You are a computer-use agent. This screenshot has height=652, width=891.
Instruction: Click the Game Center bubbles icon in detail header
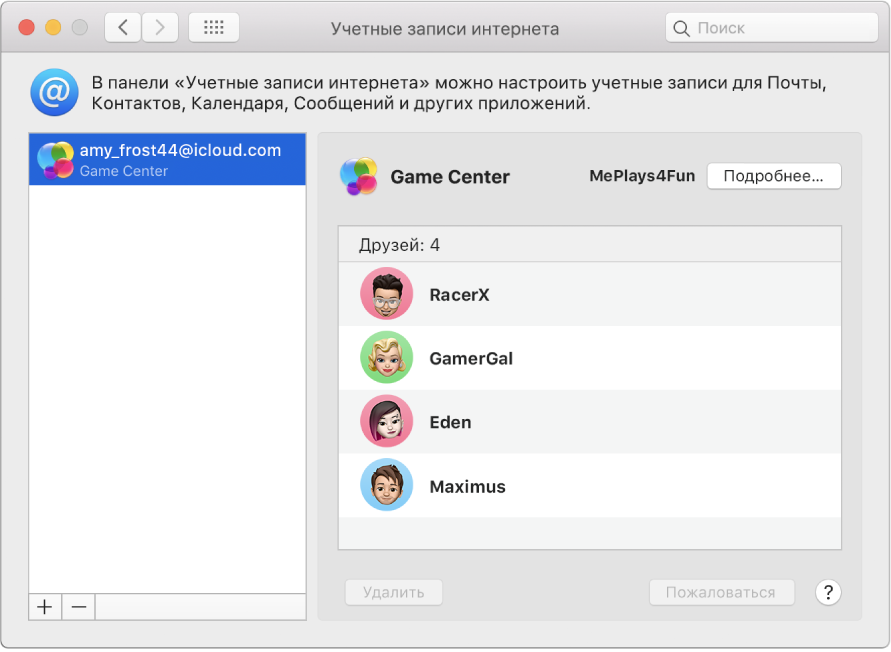(x=359, y=176)
